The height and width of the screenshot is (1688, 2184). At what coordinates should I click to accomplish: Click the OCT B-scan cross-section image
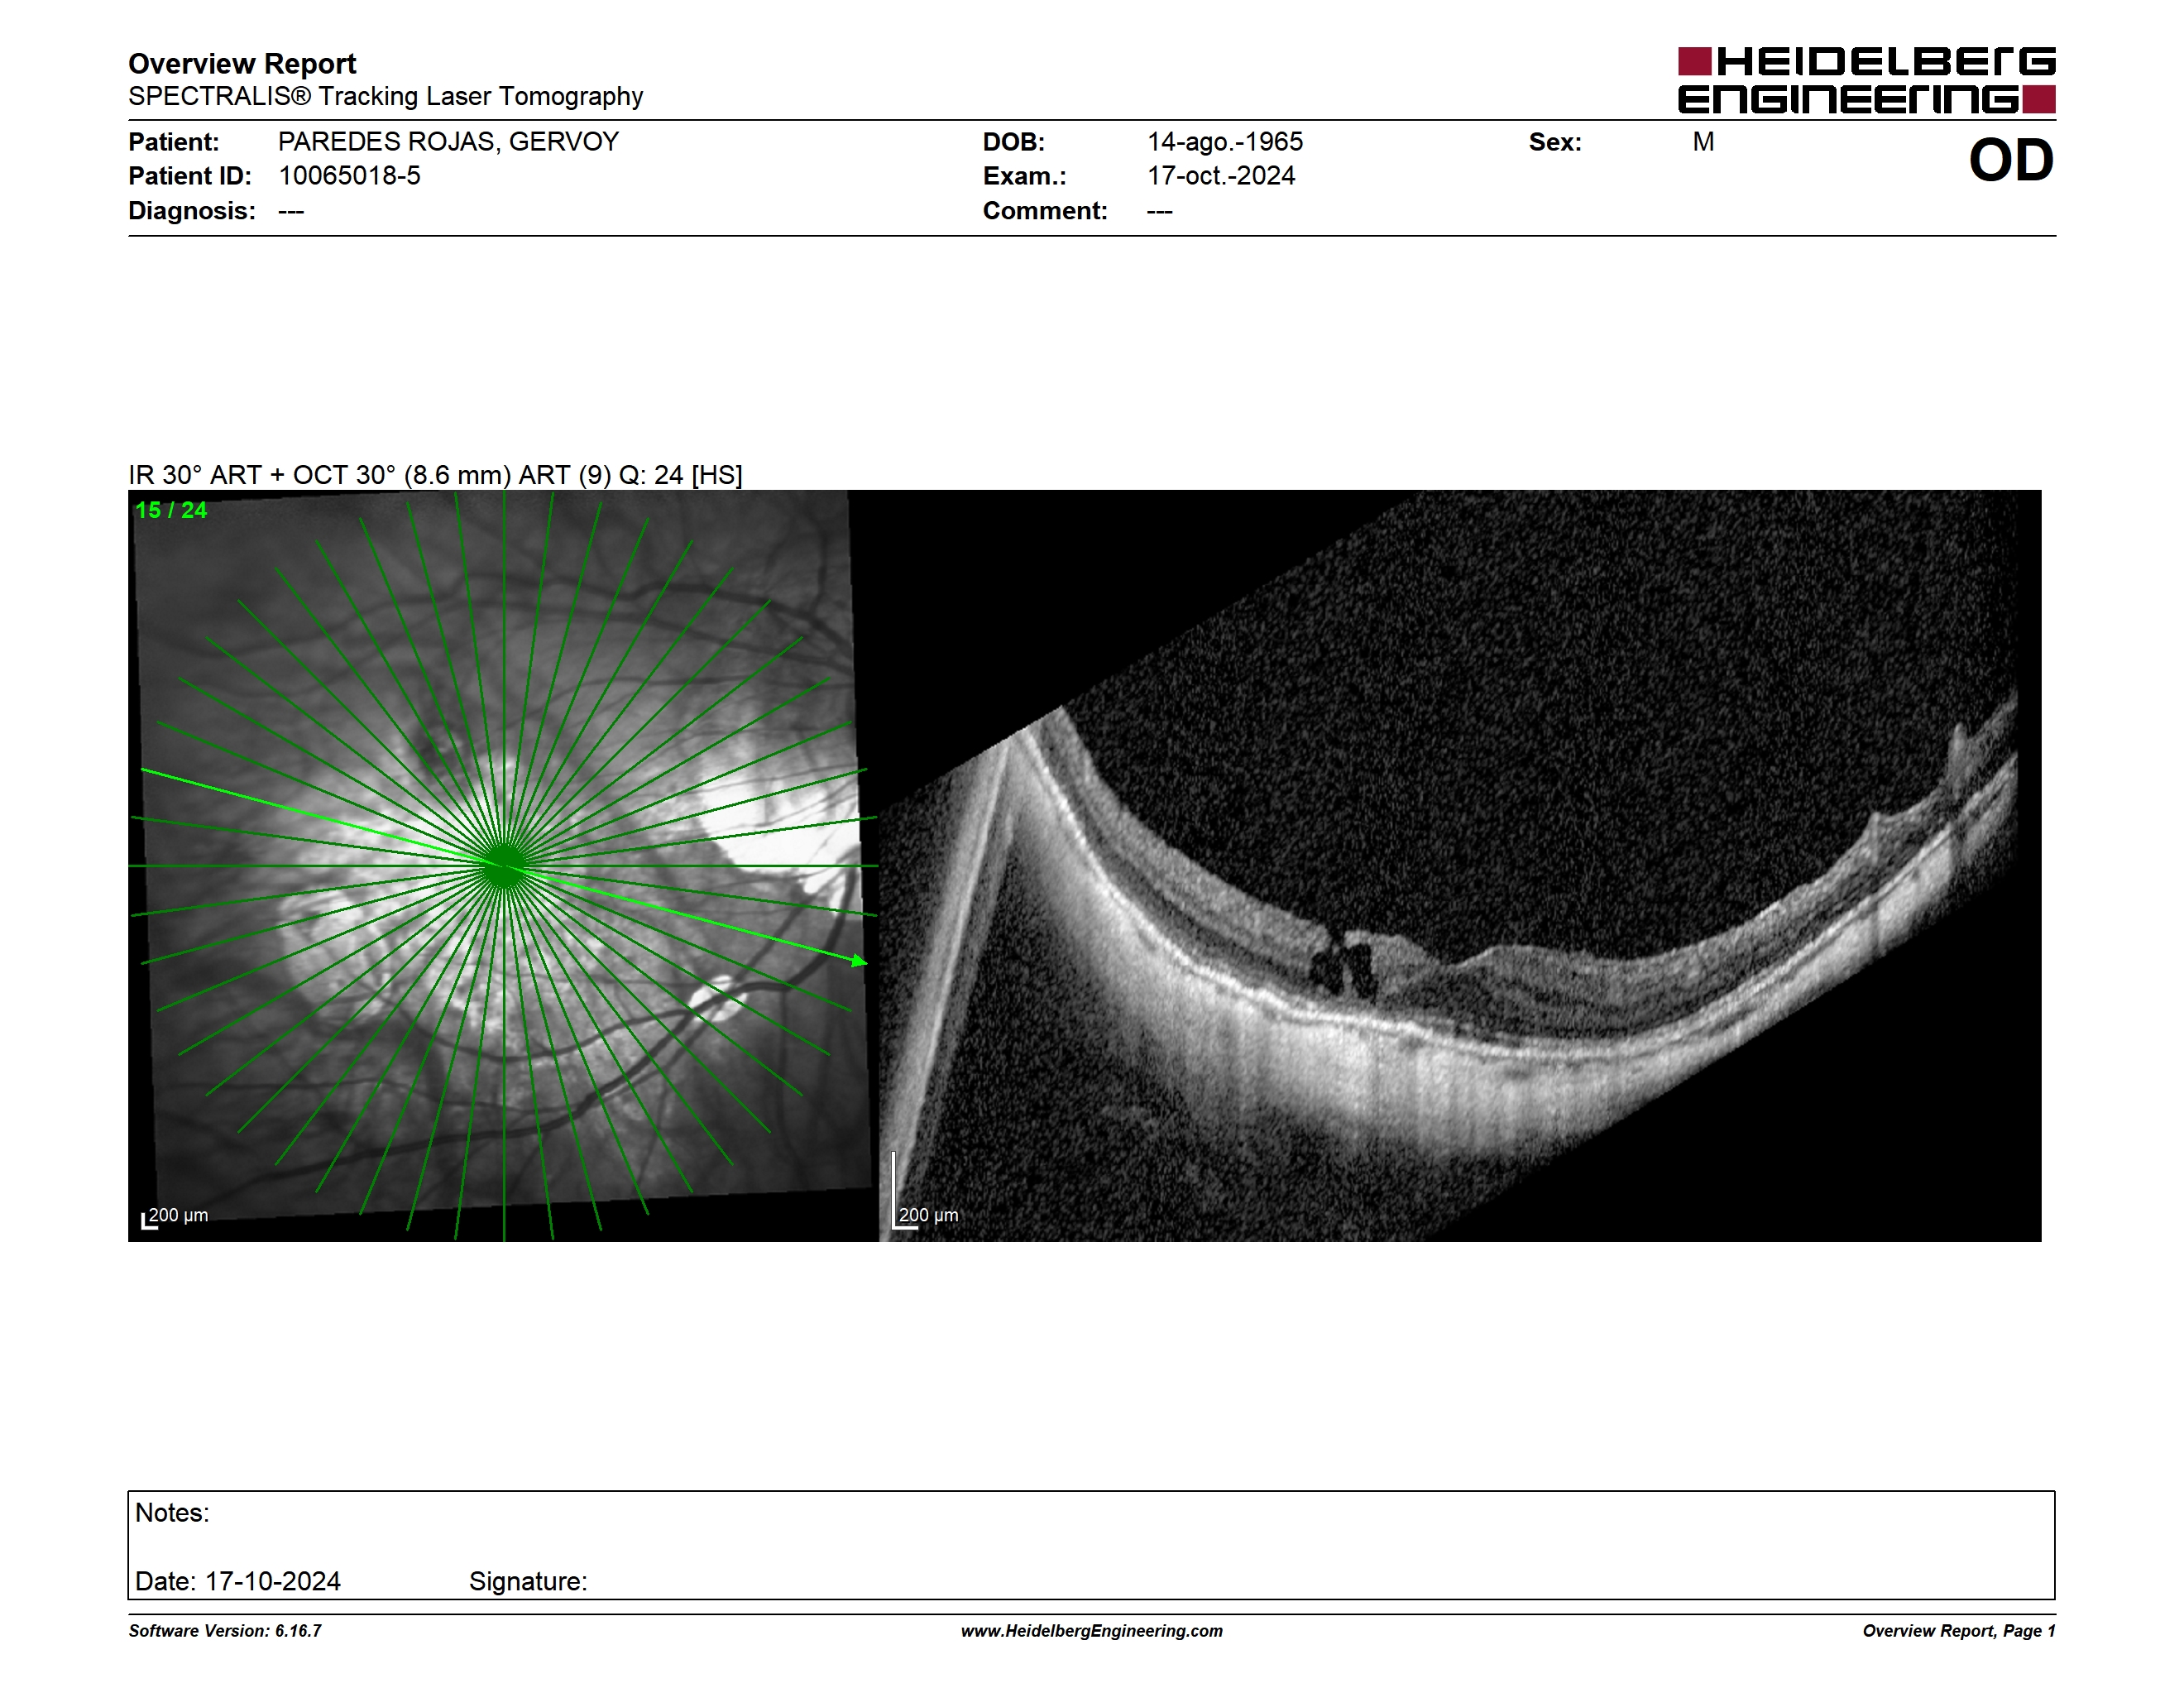1460,866
